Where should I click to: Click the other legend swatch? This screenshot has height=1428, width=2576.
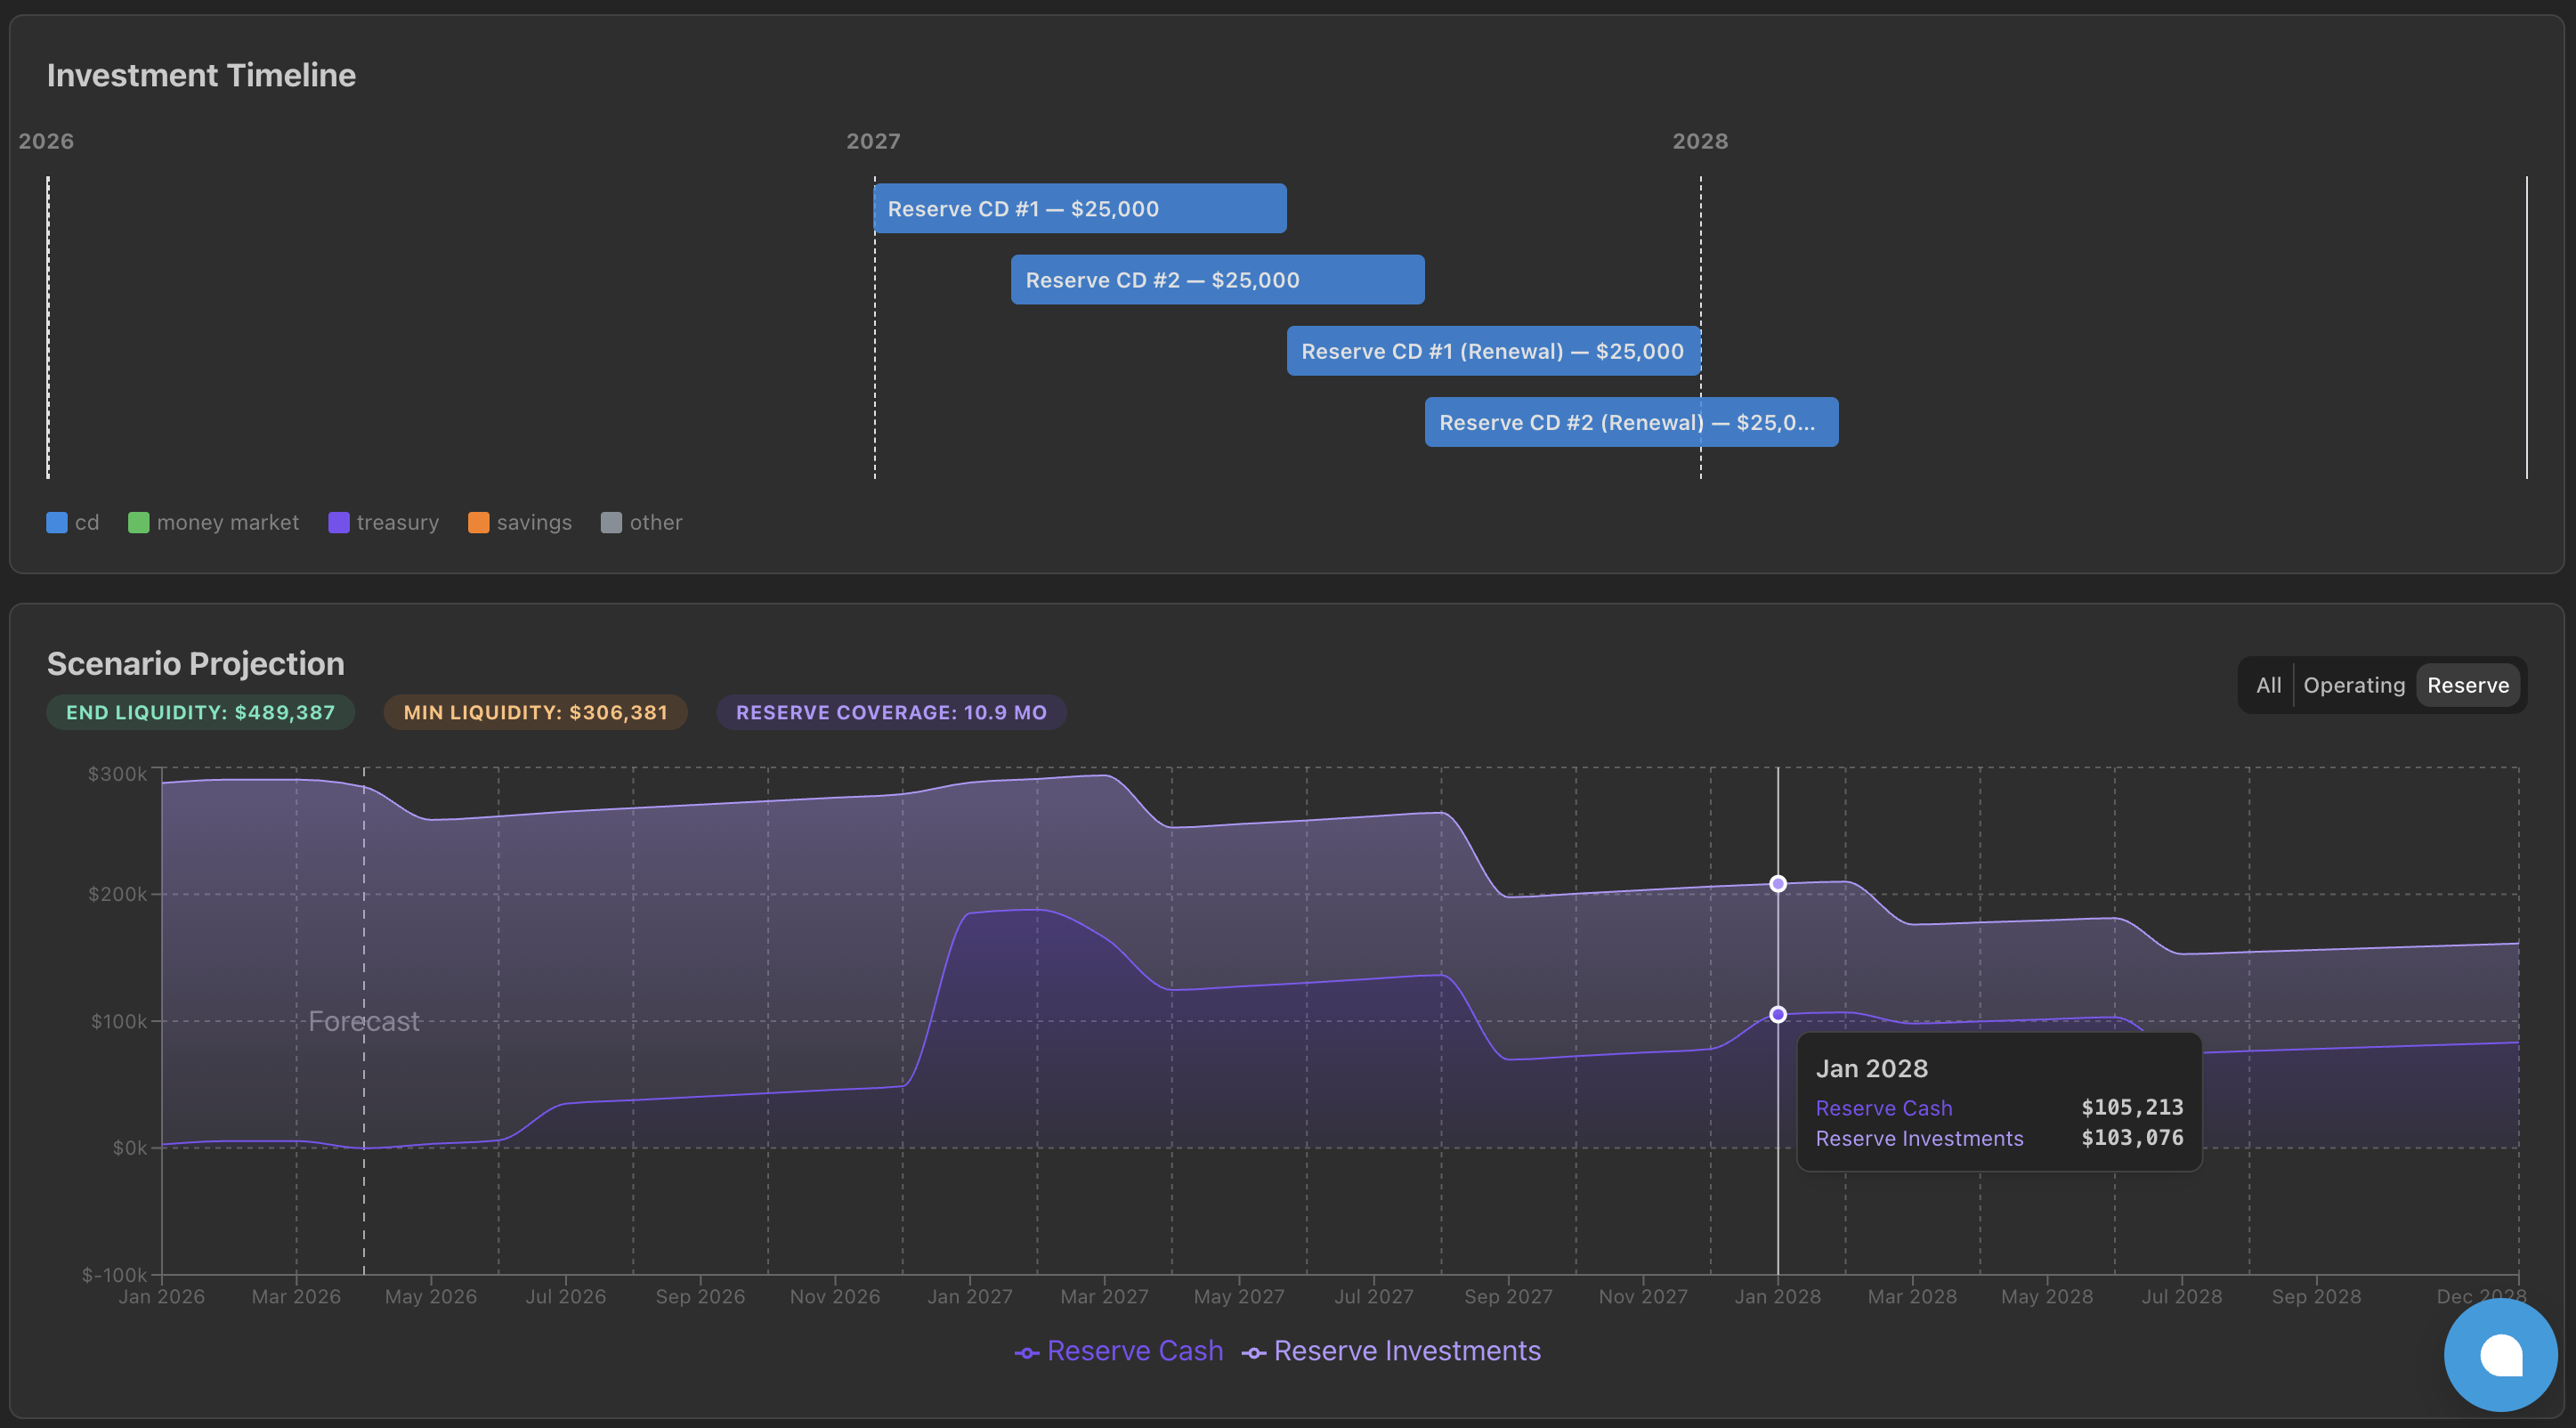610,522
